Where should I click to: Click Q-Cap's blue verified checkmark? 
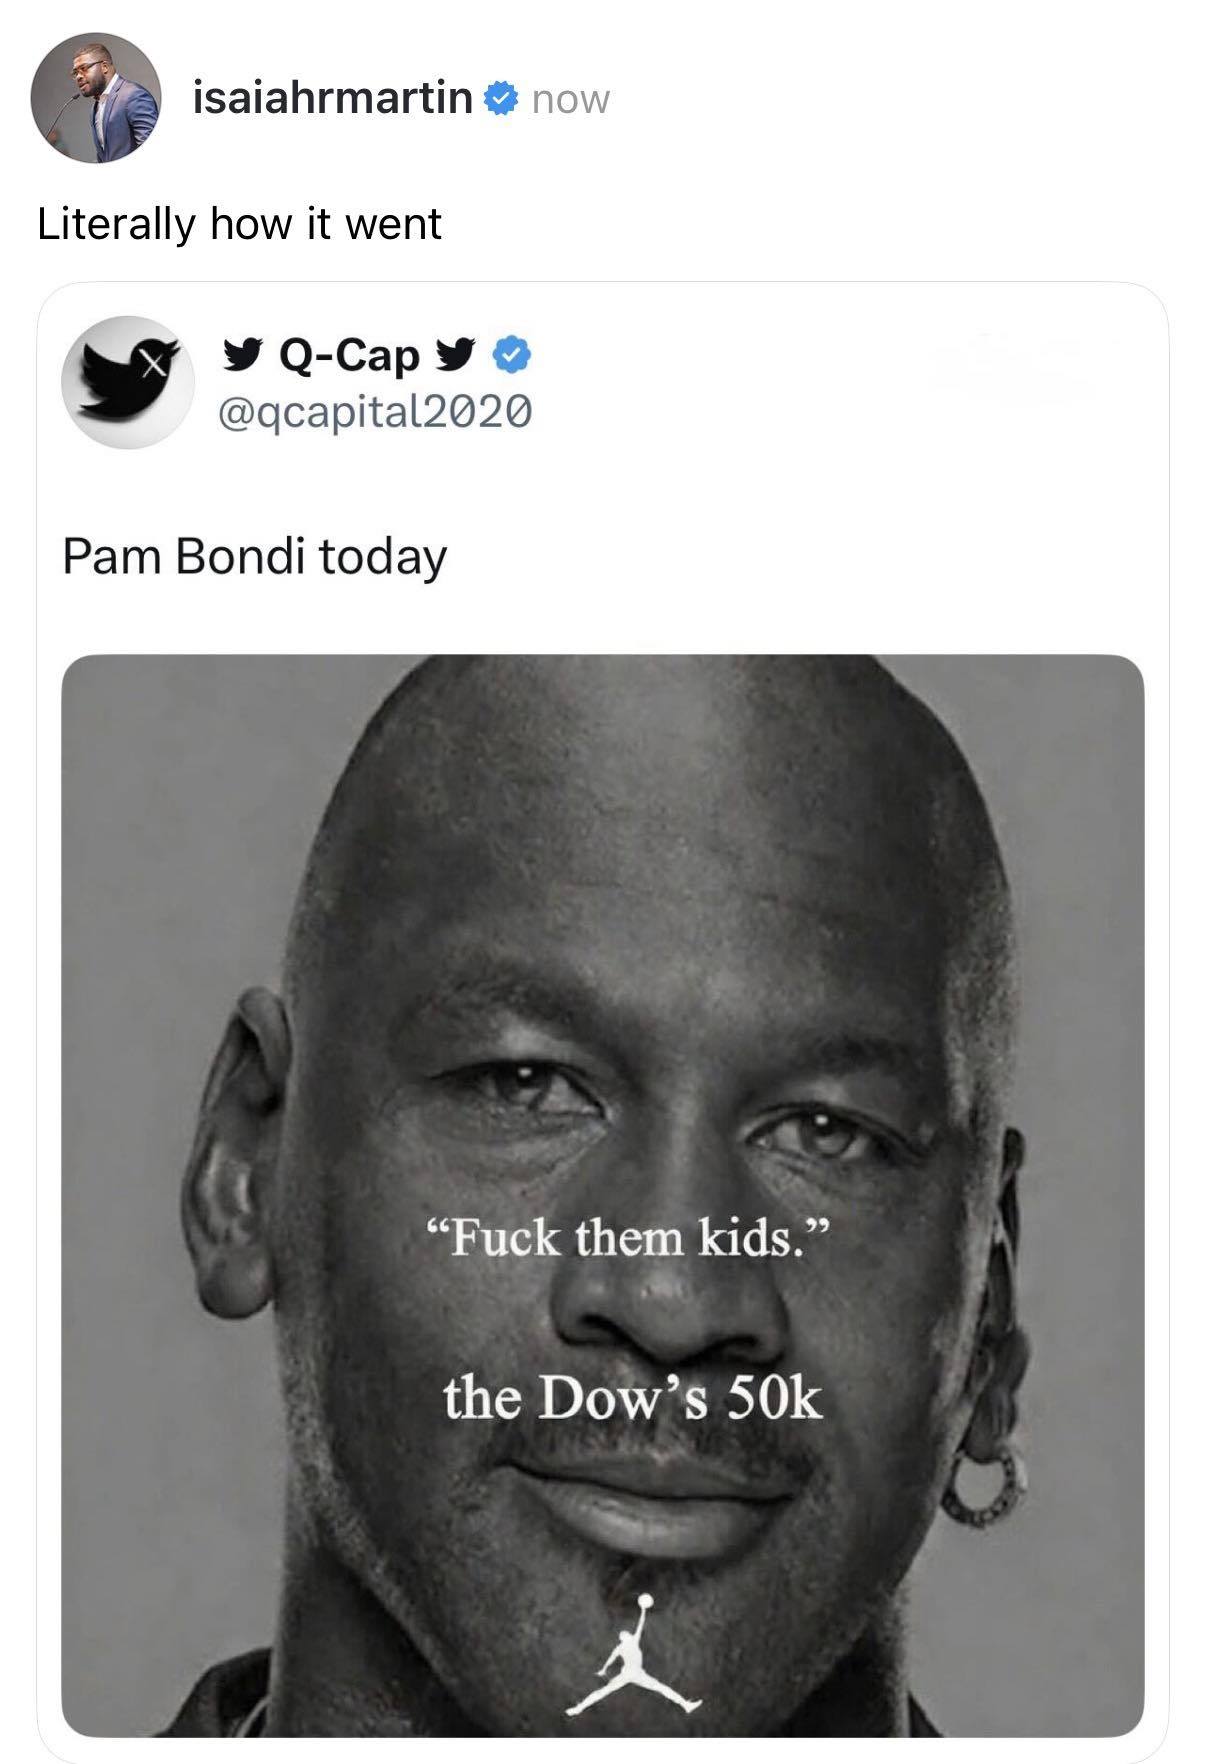(x=512, y=355)
